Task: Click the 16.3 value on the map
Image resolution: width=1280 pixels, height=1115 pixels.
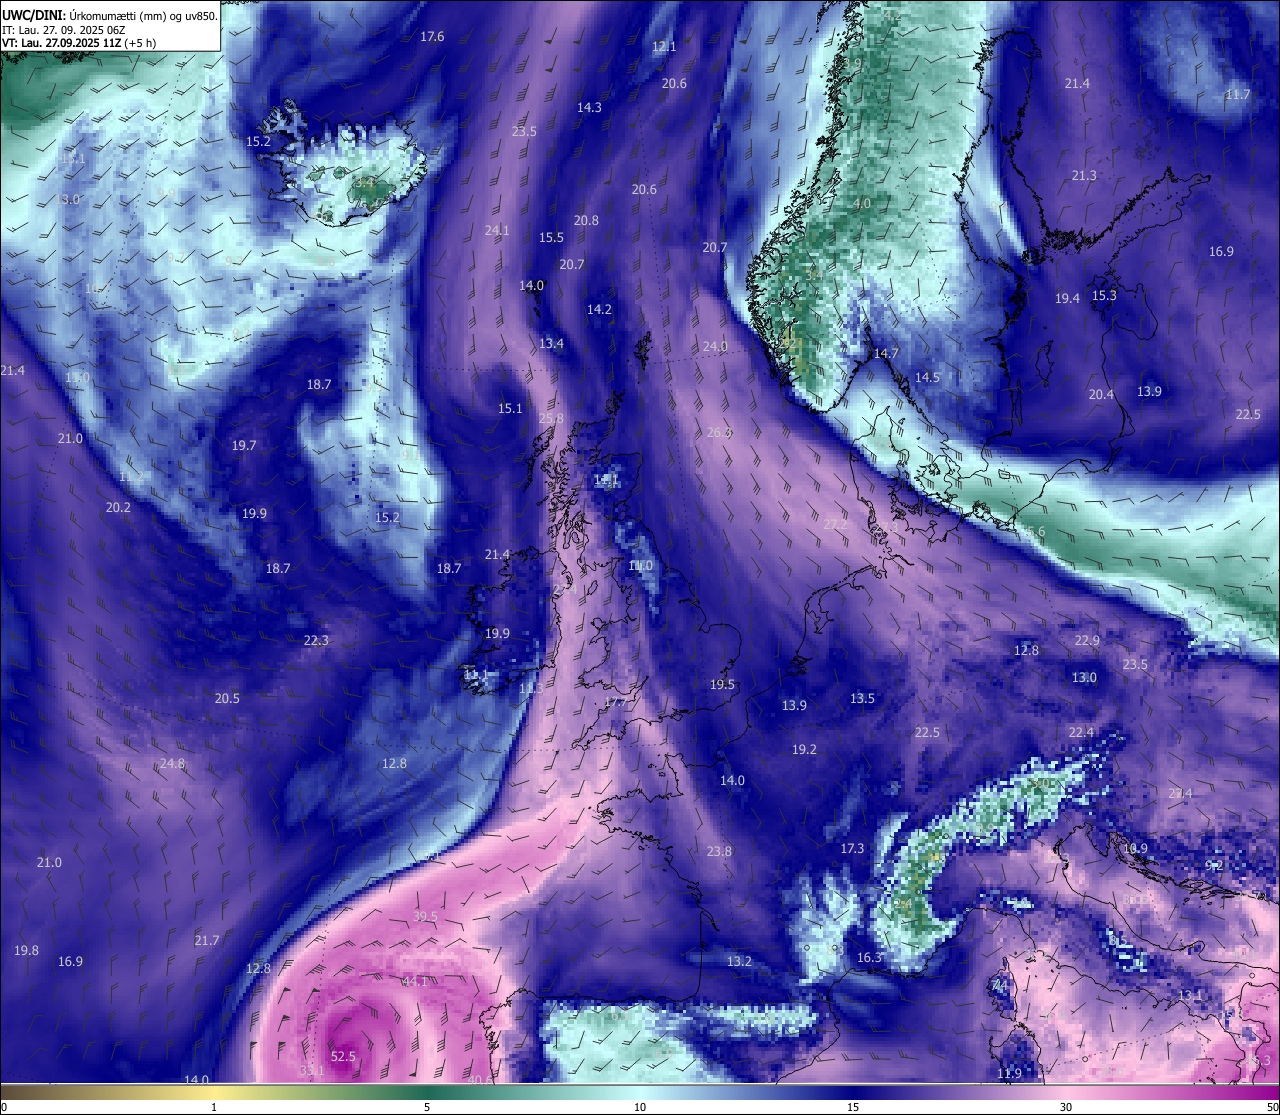Action: pyautogui.click(x=870, y=957)
